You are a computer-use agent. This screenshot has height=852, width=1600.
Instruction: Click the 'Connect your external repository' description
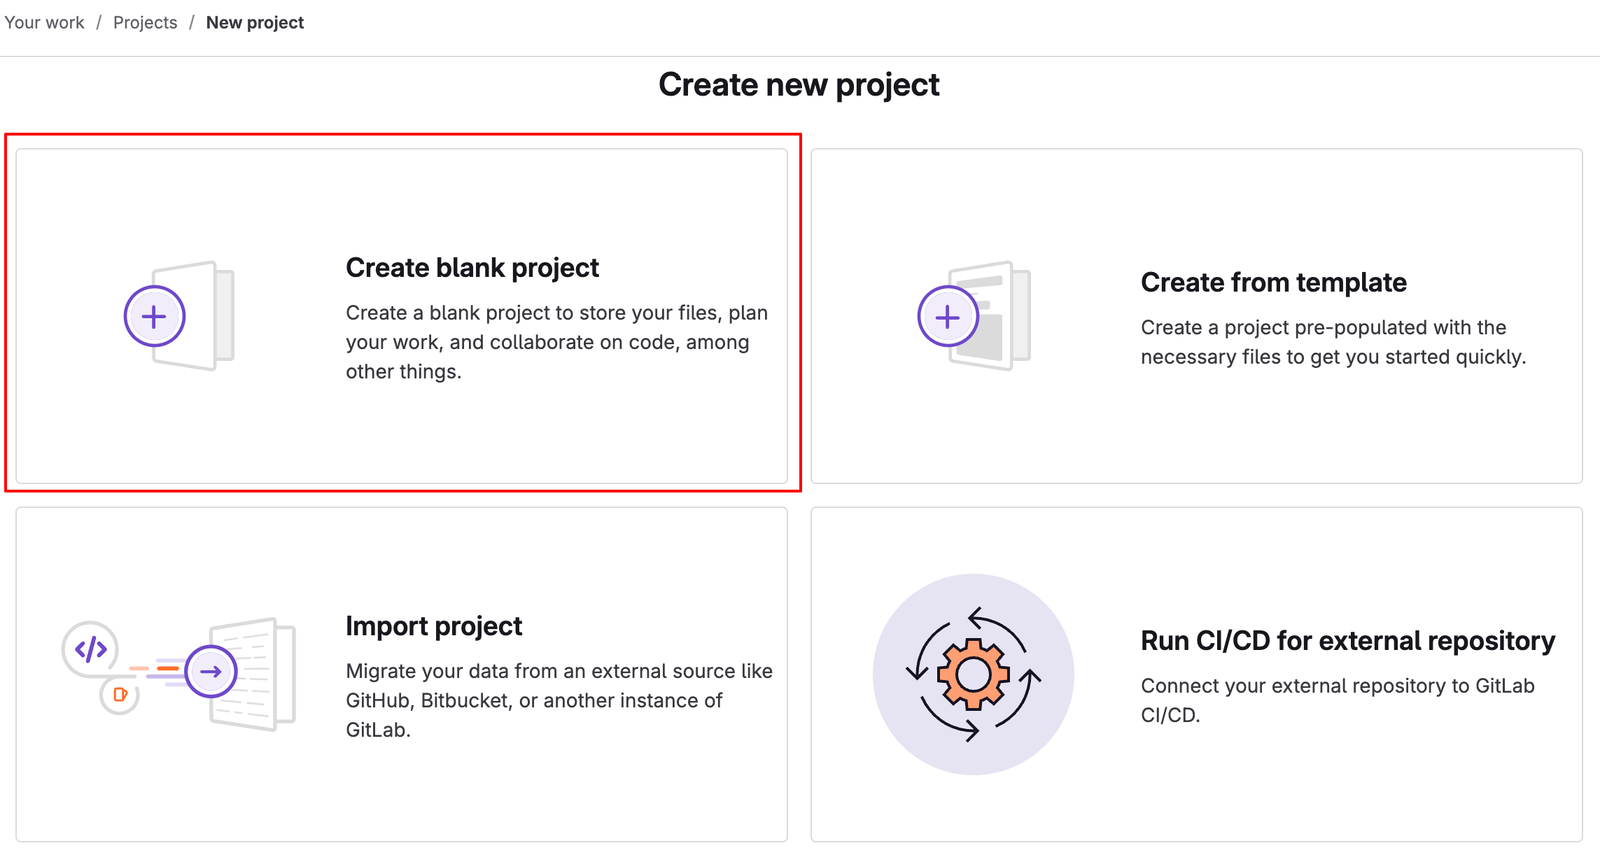coord(1337,700)
